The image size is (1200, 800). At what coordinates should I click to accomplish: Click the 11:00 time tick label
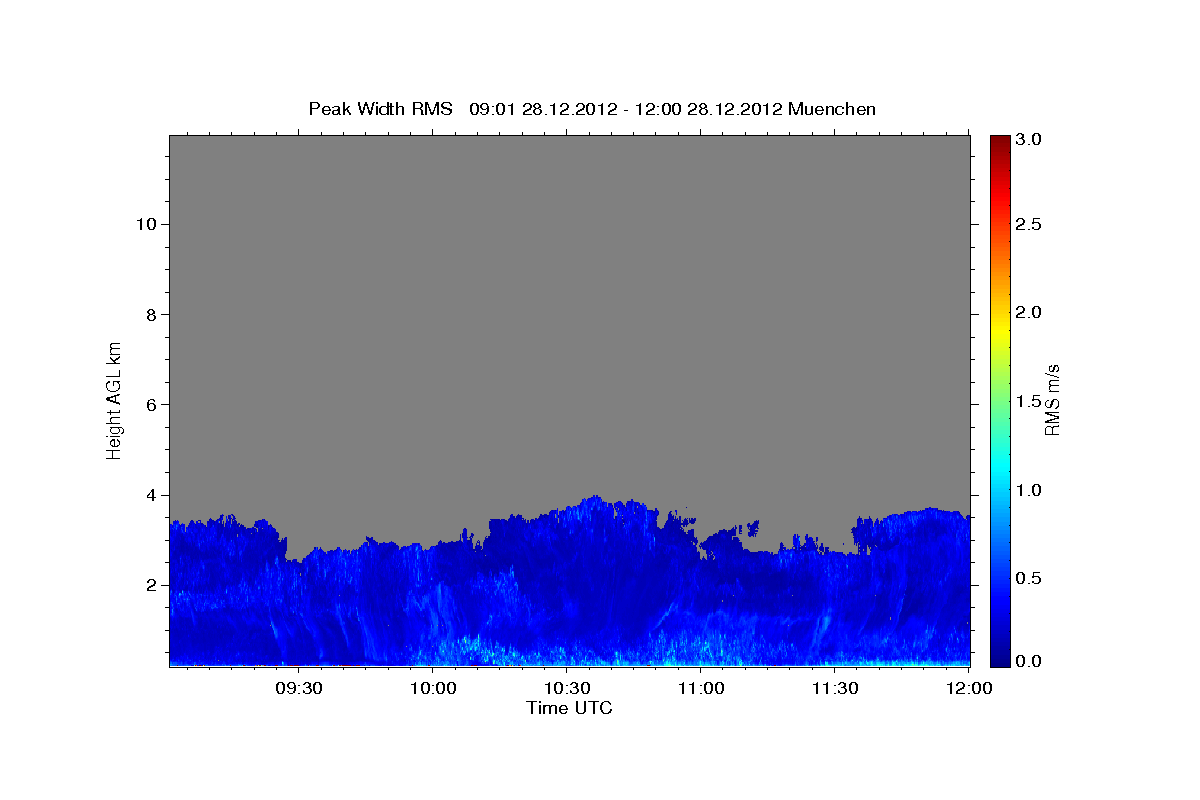(x=701, y=689)
